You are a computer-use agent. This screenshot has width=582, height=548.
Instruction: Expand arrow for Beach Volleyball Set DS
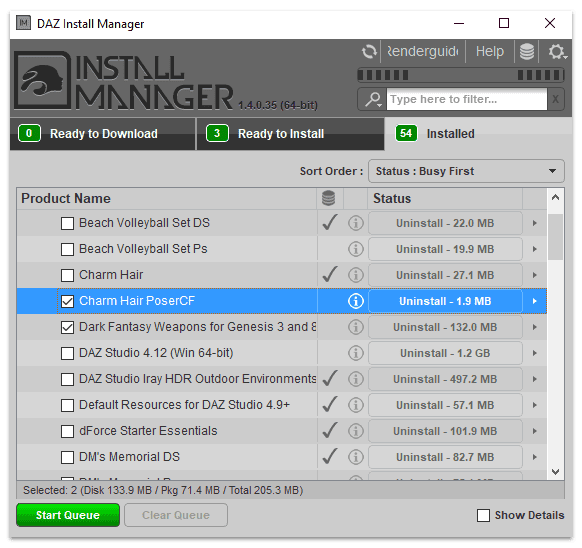[x=534, y=223]
